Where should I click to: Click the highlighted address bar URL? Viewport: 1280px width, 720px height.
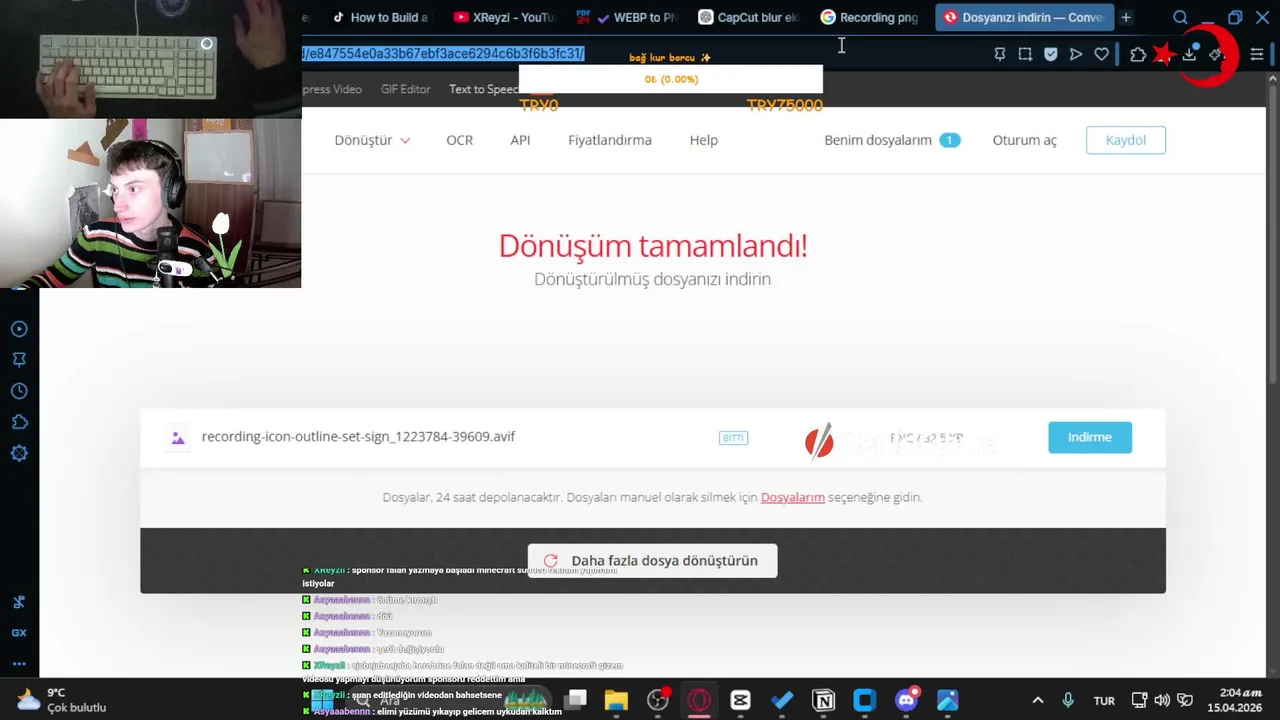coord(444,54)
